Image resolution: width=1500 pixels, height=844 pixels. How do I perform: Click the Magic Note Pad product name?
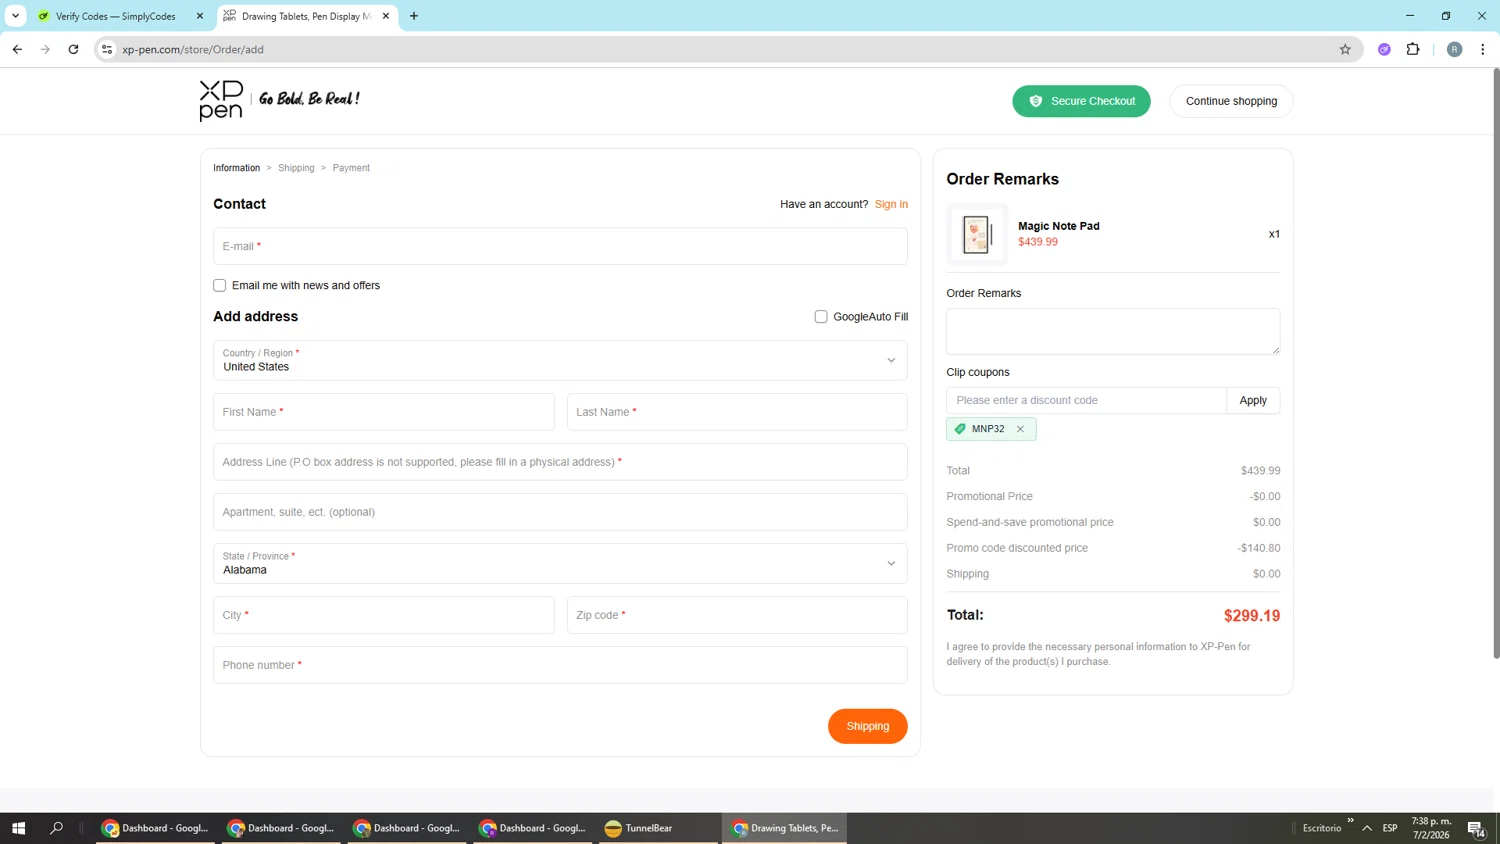[x=1058, y=226]
